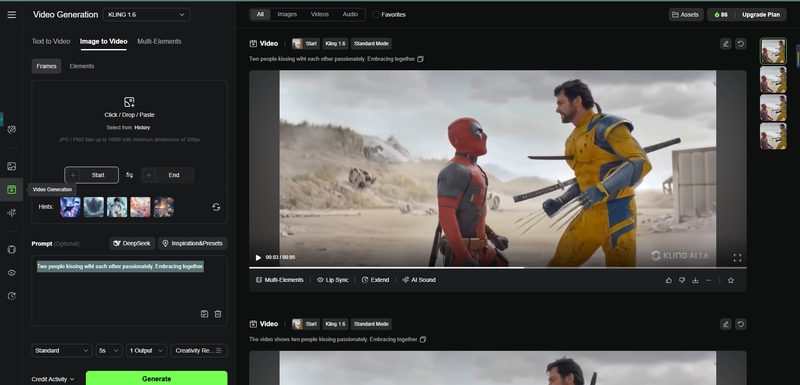Copy the second video's prompt text

tap(422, 339)
